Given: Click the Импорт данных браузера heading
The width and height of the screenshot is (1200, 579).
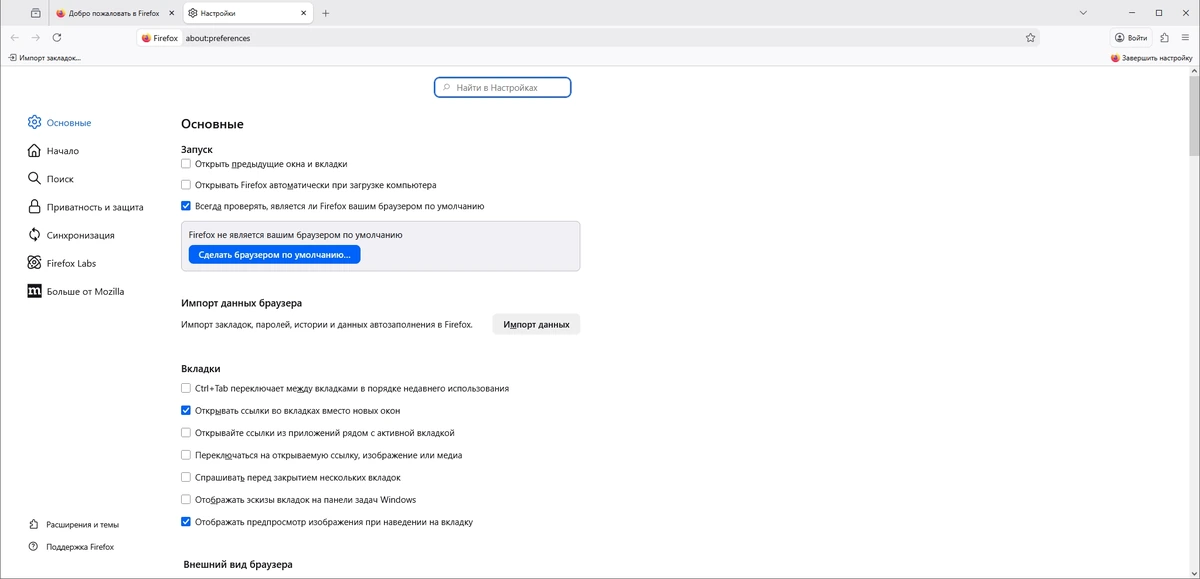Looking at the screenshot, I should point(241,303).
